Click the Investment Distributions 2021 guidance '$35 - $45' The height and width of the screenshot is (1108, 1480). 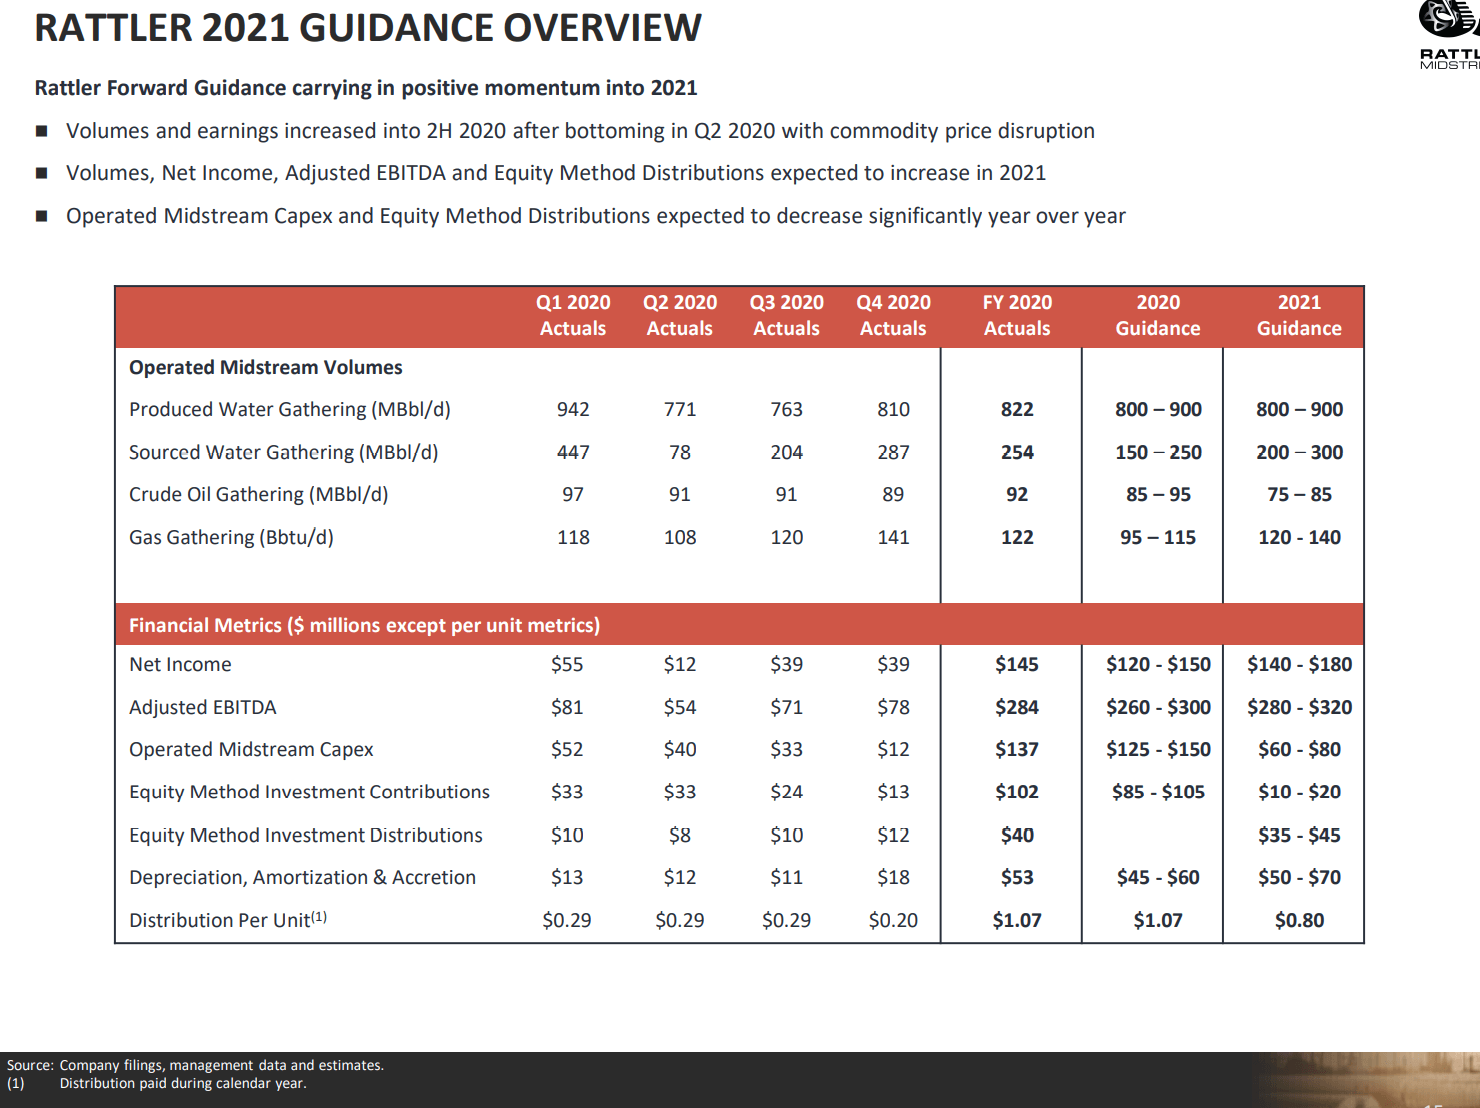[x=1299, y=835]
